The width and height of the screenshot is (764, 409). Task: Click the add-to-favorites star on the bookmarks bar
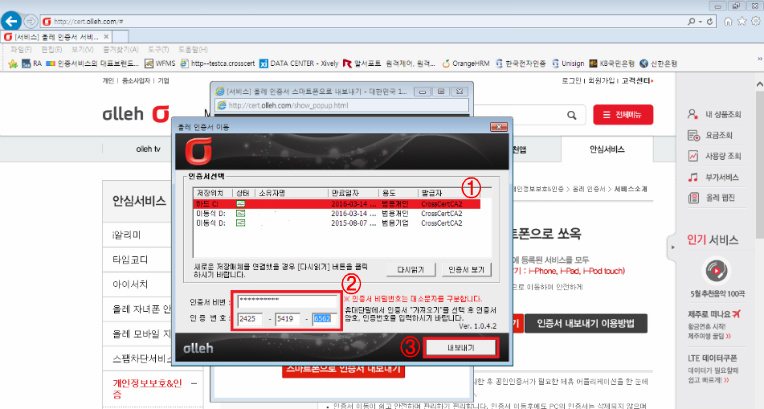13,63
